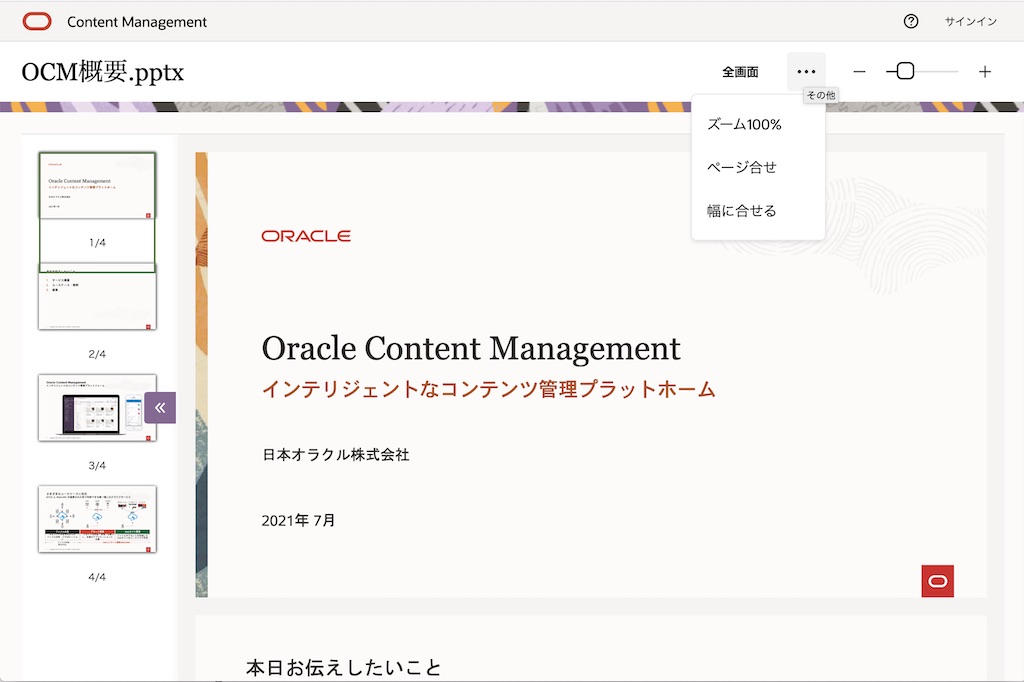Click the OCM概要.pptx file title
This screenshot has height=682, width=1024.
pyautogui.click(x=103, y=72)
